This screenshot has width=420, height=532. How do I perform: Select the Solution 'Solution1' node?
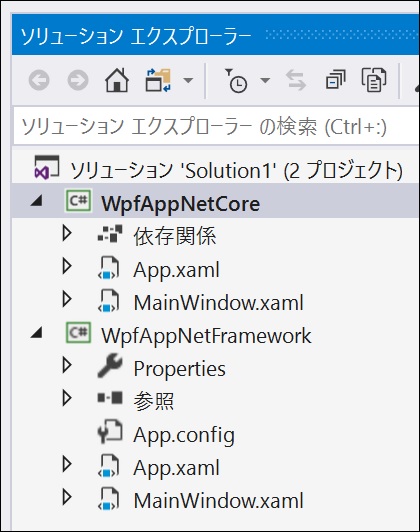(x=236, y=170)
